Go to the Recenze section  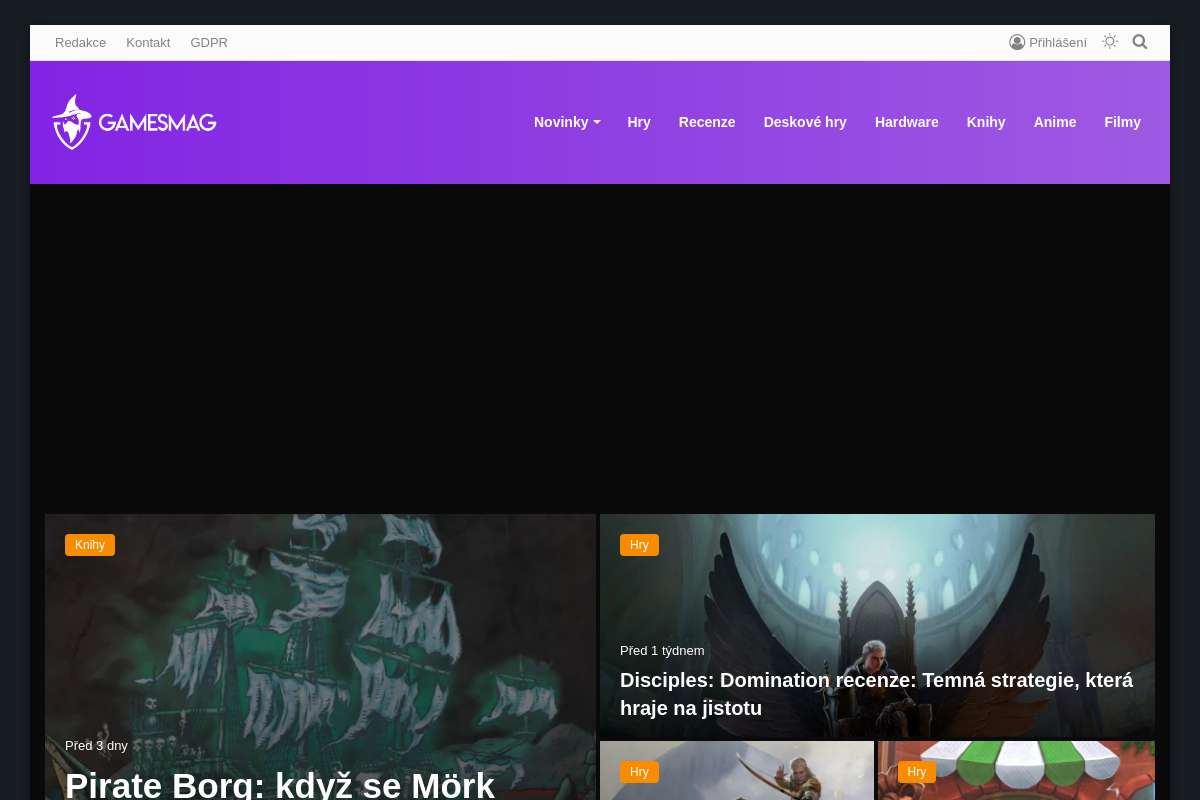[x=707, y=122]
